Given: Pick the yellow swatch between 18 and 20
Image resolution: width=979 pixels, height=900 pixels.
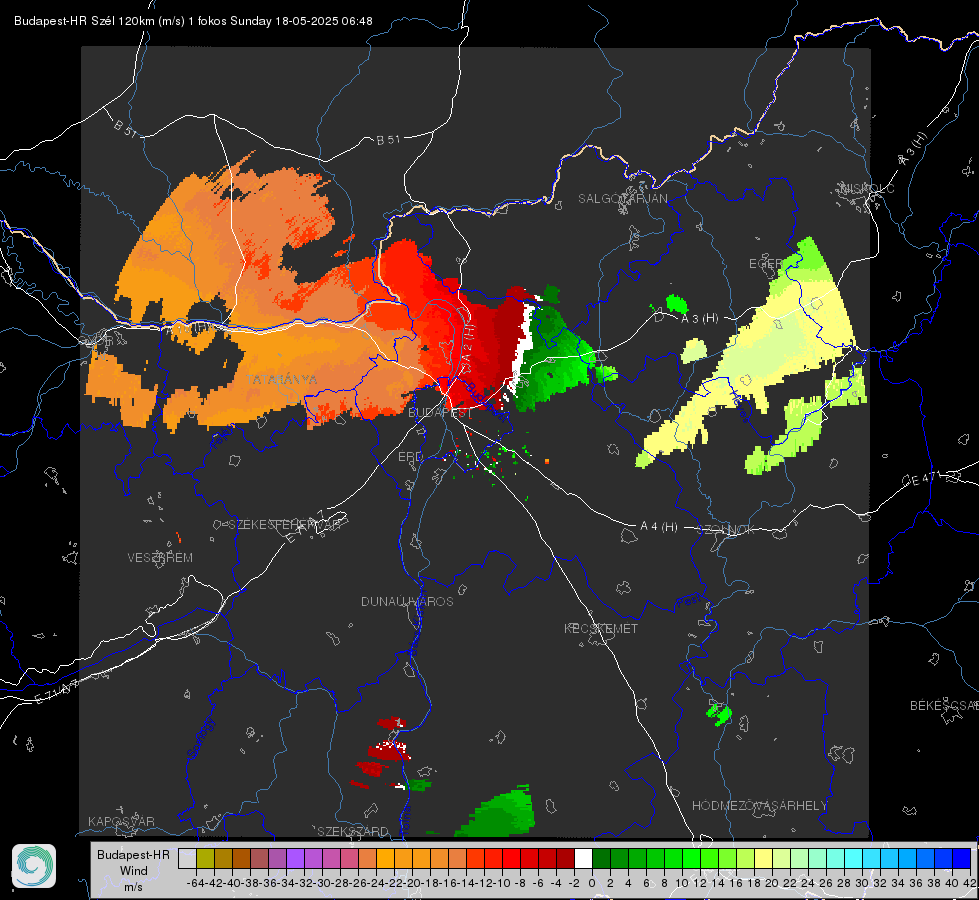Looking at the screenshot, I should coord(763,858).
